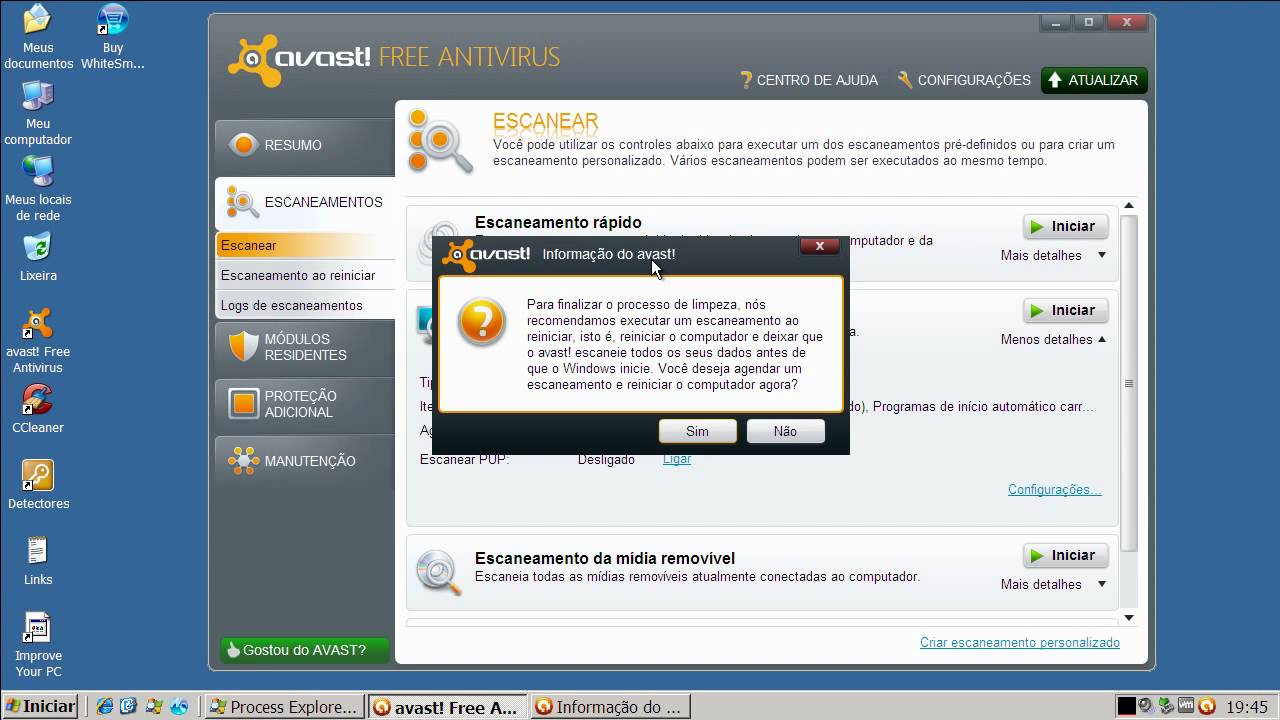This screenshot has width=1280, height=720.
Task: Open Proteção Adicional section
Action: tap(305, 404)
